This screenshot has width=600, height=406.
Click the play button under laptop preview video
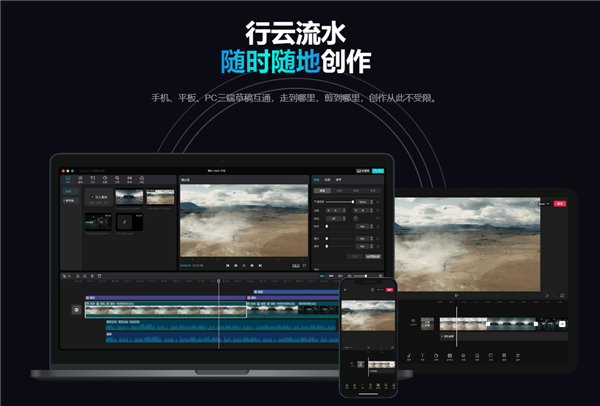coord(244,265)
